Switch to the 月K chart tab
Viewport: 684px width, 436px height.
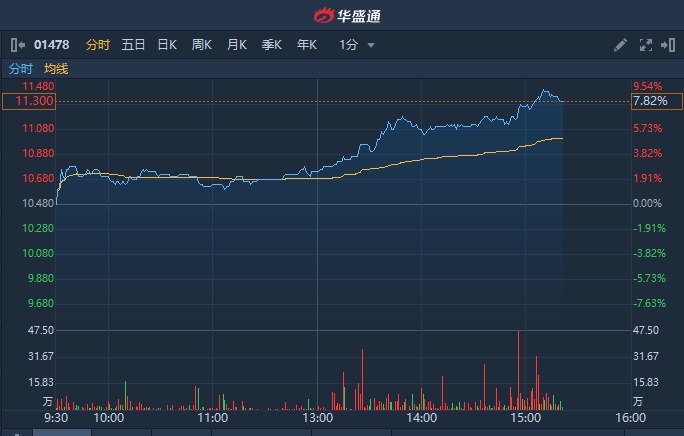point(237,45)
